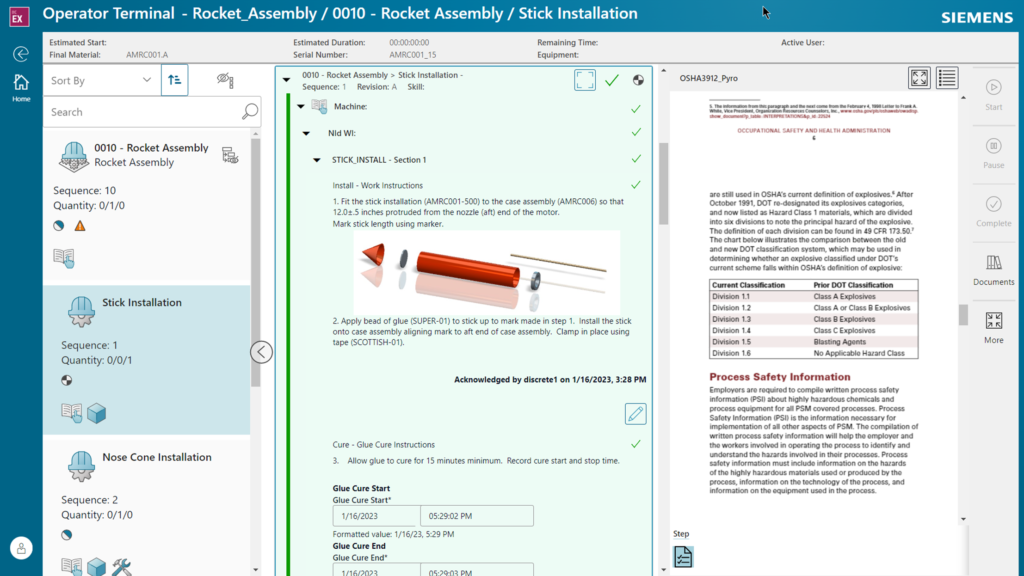Click the Step checklist document icon
Image resolution: width=1024 pixels, height=576 pixels.
pos(683,557)
